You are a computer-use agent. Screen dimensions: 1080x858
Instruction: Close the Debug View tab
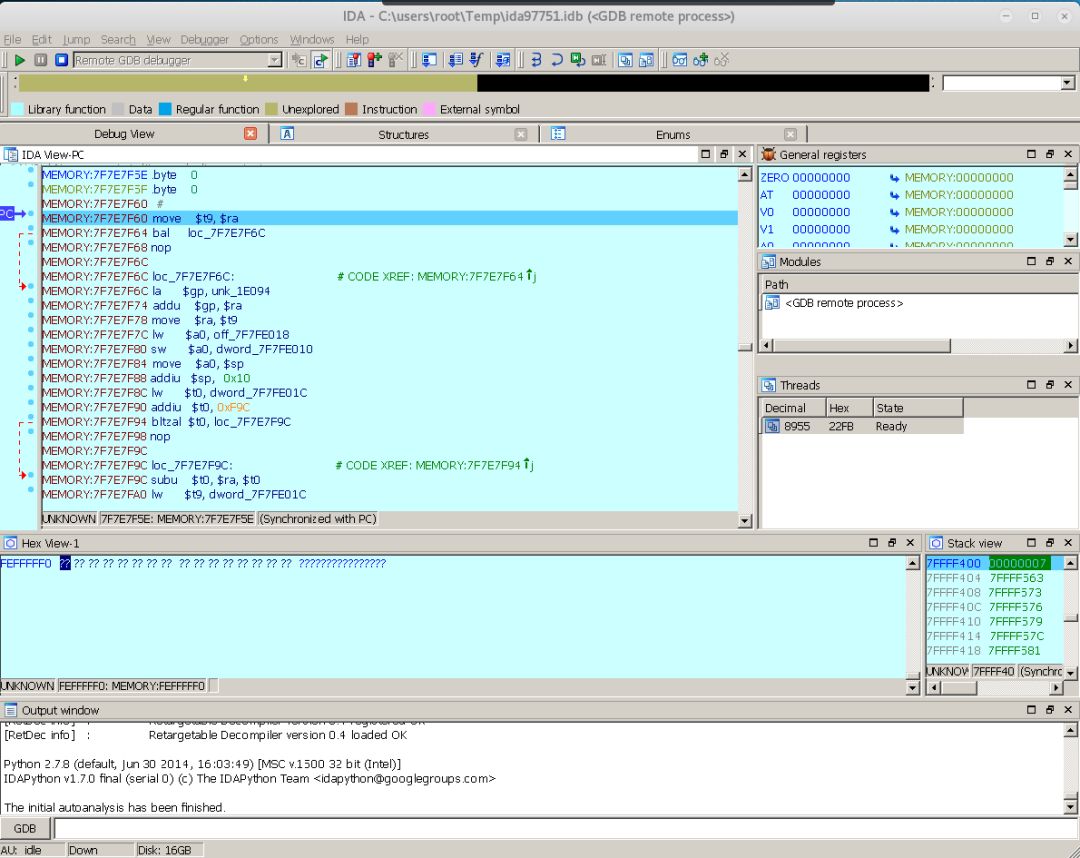pyautogui.click(x=251, y=134)
